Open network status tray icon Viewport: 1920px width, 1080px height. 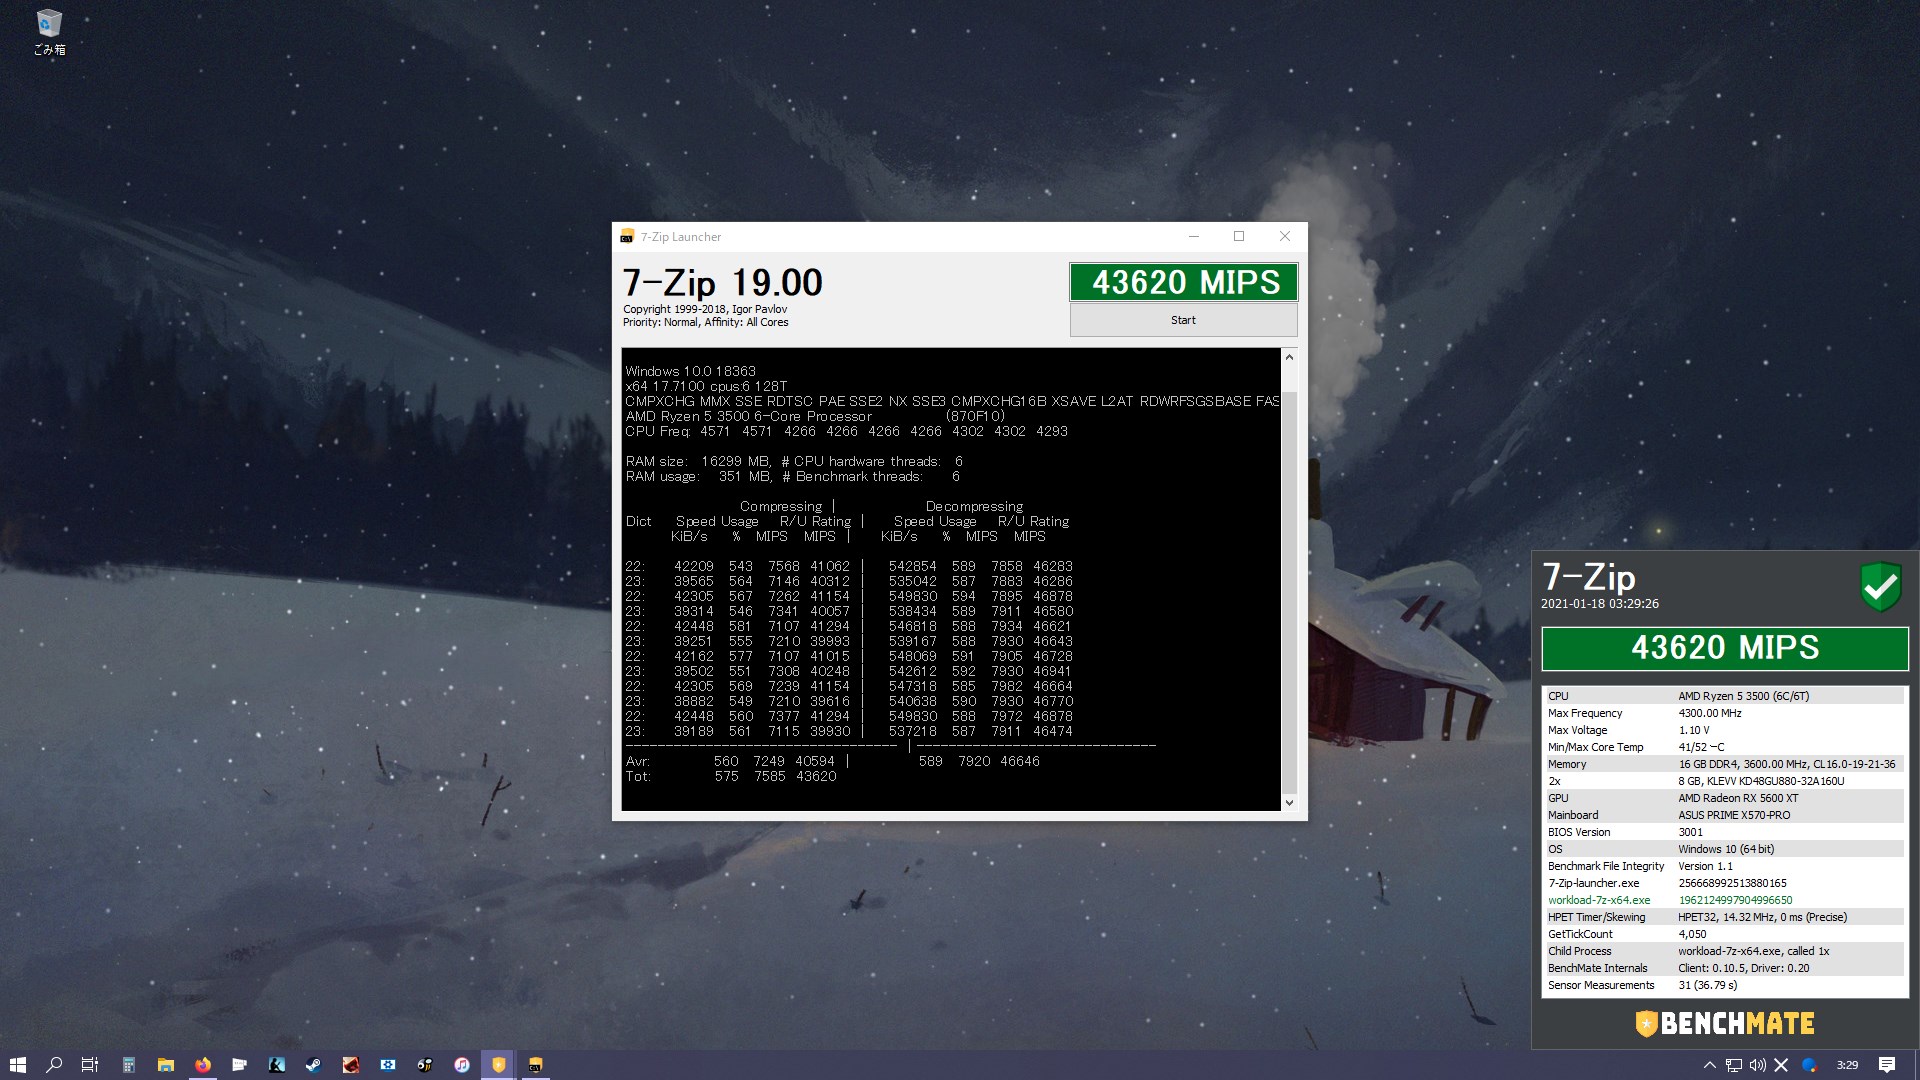pos(1733,1065)
